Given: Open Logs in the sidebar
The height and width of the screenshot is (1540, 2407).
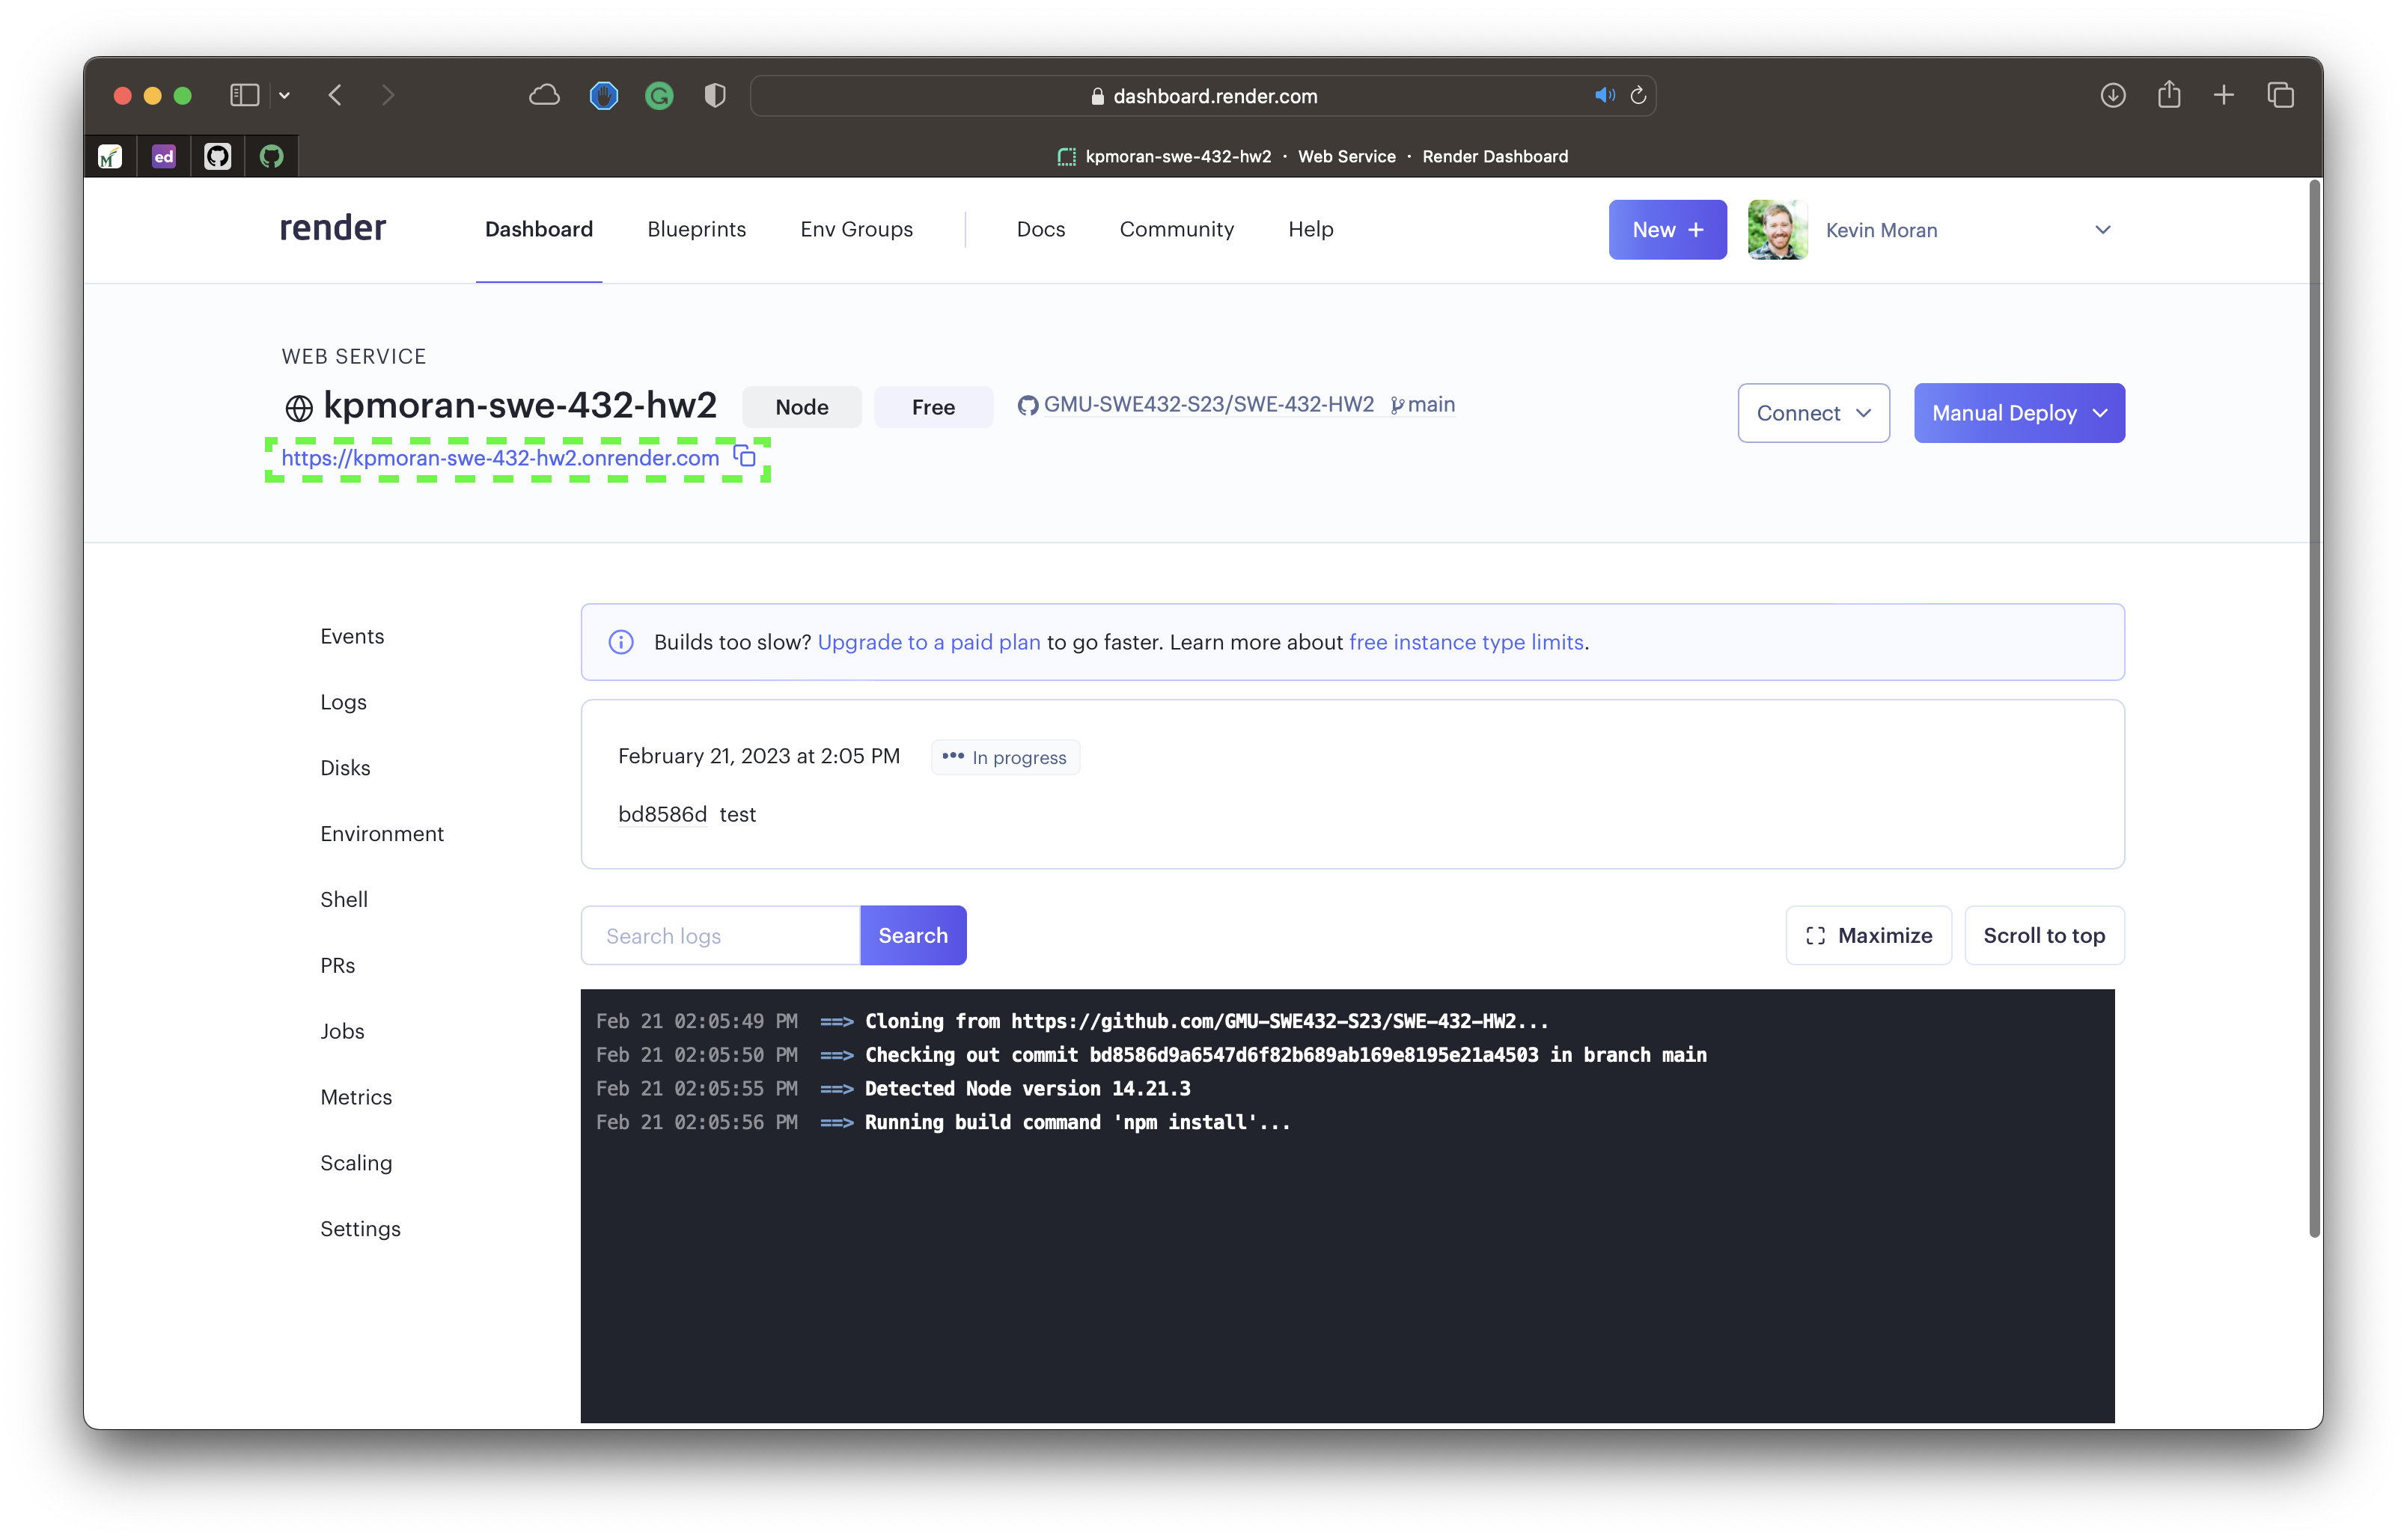Looking at the screenshot, I should 343,702.
